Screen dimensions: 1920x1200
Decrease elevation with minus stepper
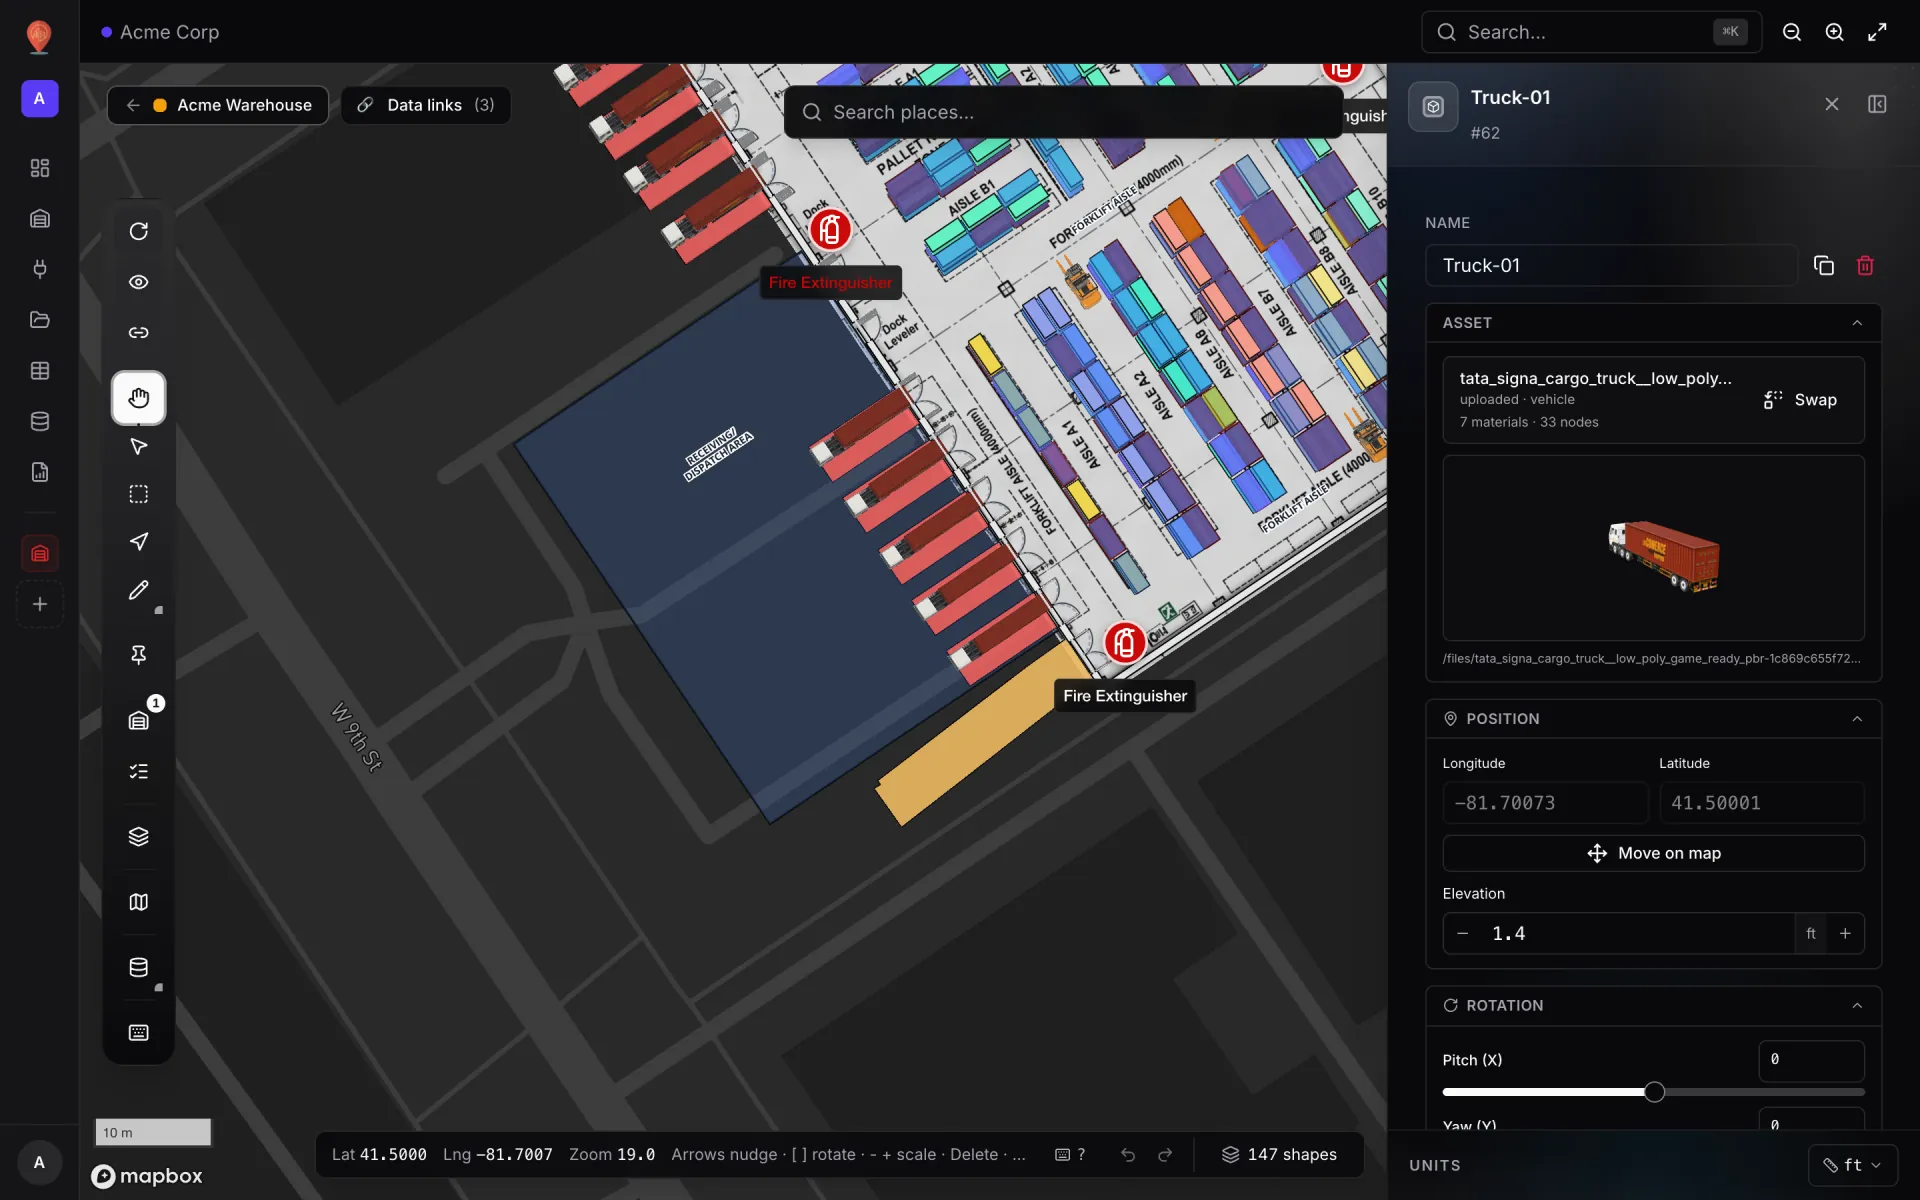(x=1463, y=933)
